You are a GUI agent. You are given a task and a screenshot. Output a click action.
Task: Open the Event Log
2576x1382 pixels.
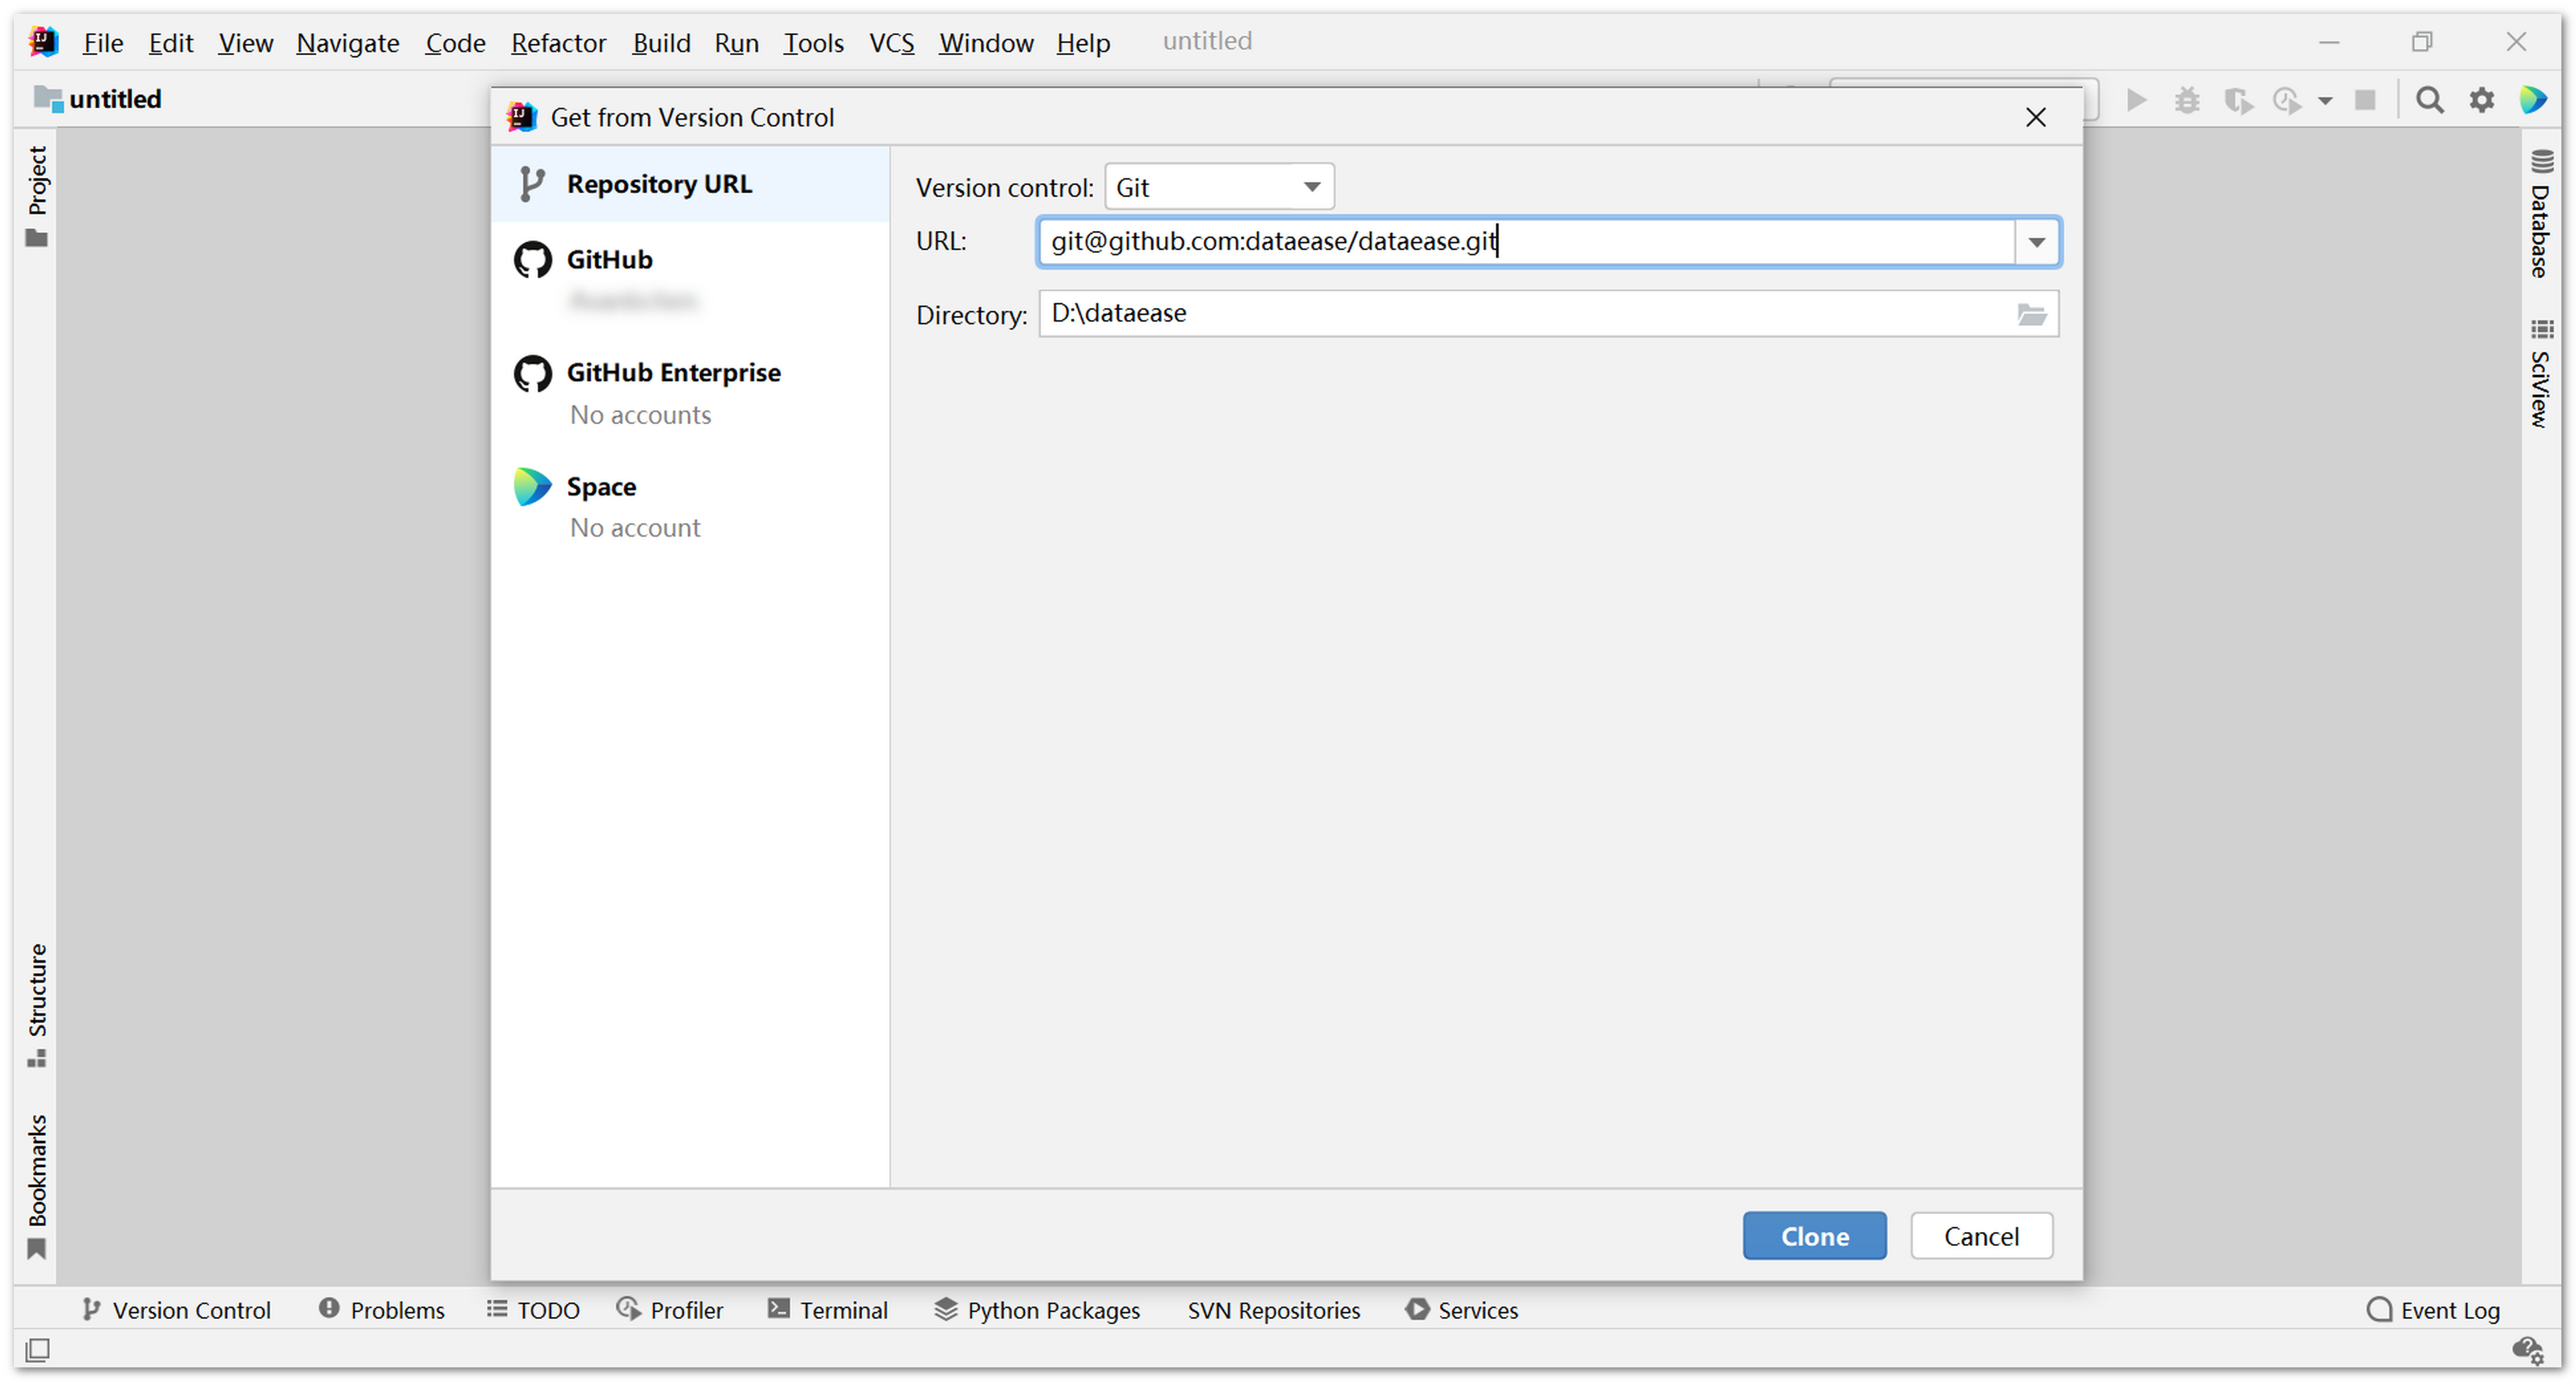tap(2433, 1310)
